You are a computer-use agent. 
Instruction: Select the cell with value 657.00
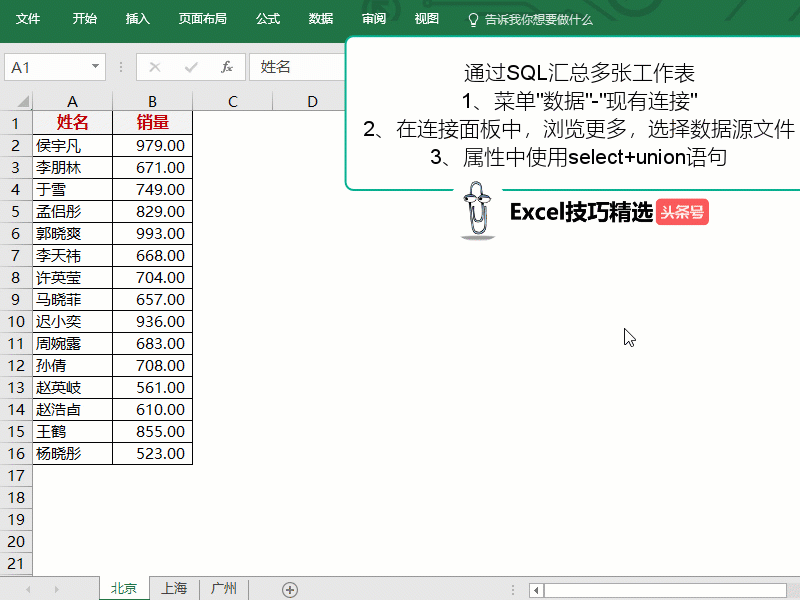[153, 299]
